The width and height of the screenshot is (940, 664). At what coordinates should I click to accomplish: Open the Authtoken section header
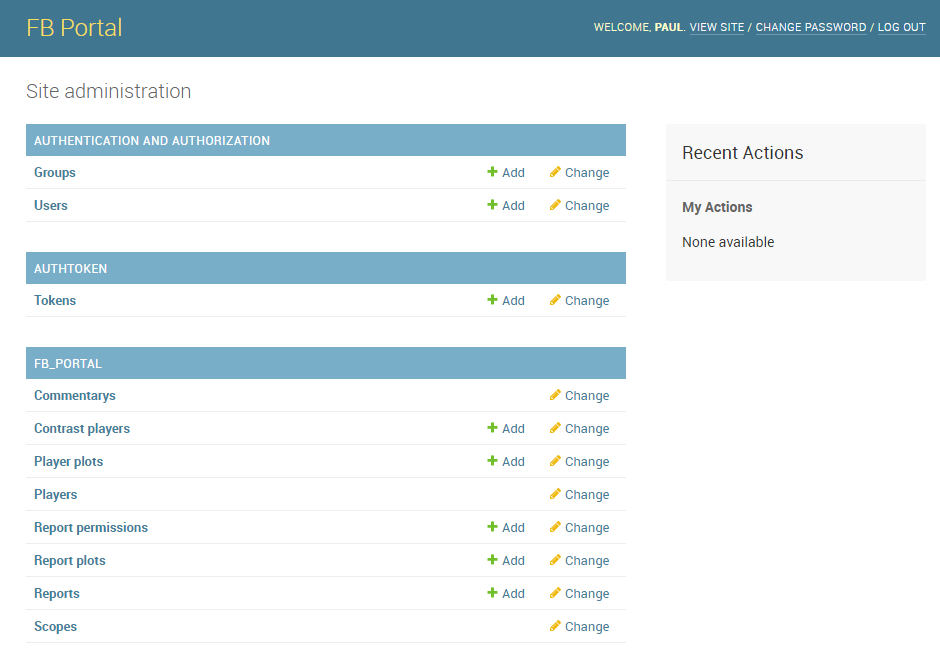(70, 268)
